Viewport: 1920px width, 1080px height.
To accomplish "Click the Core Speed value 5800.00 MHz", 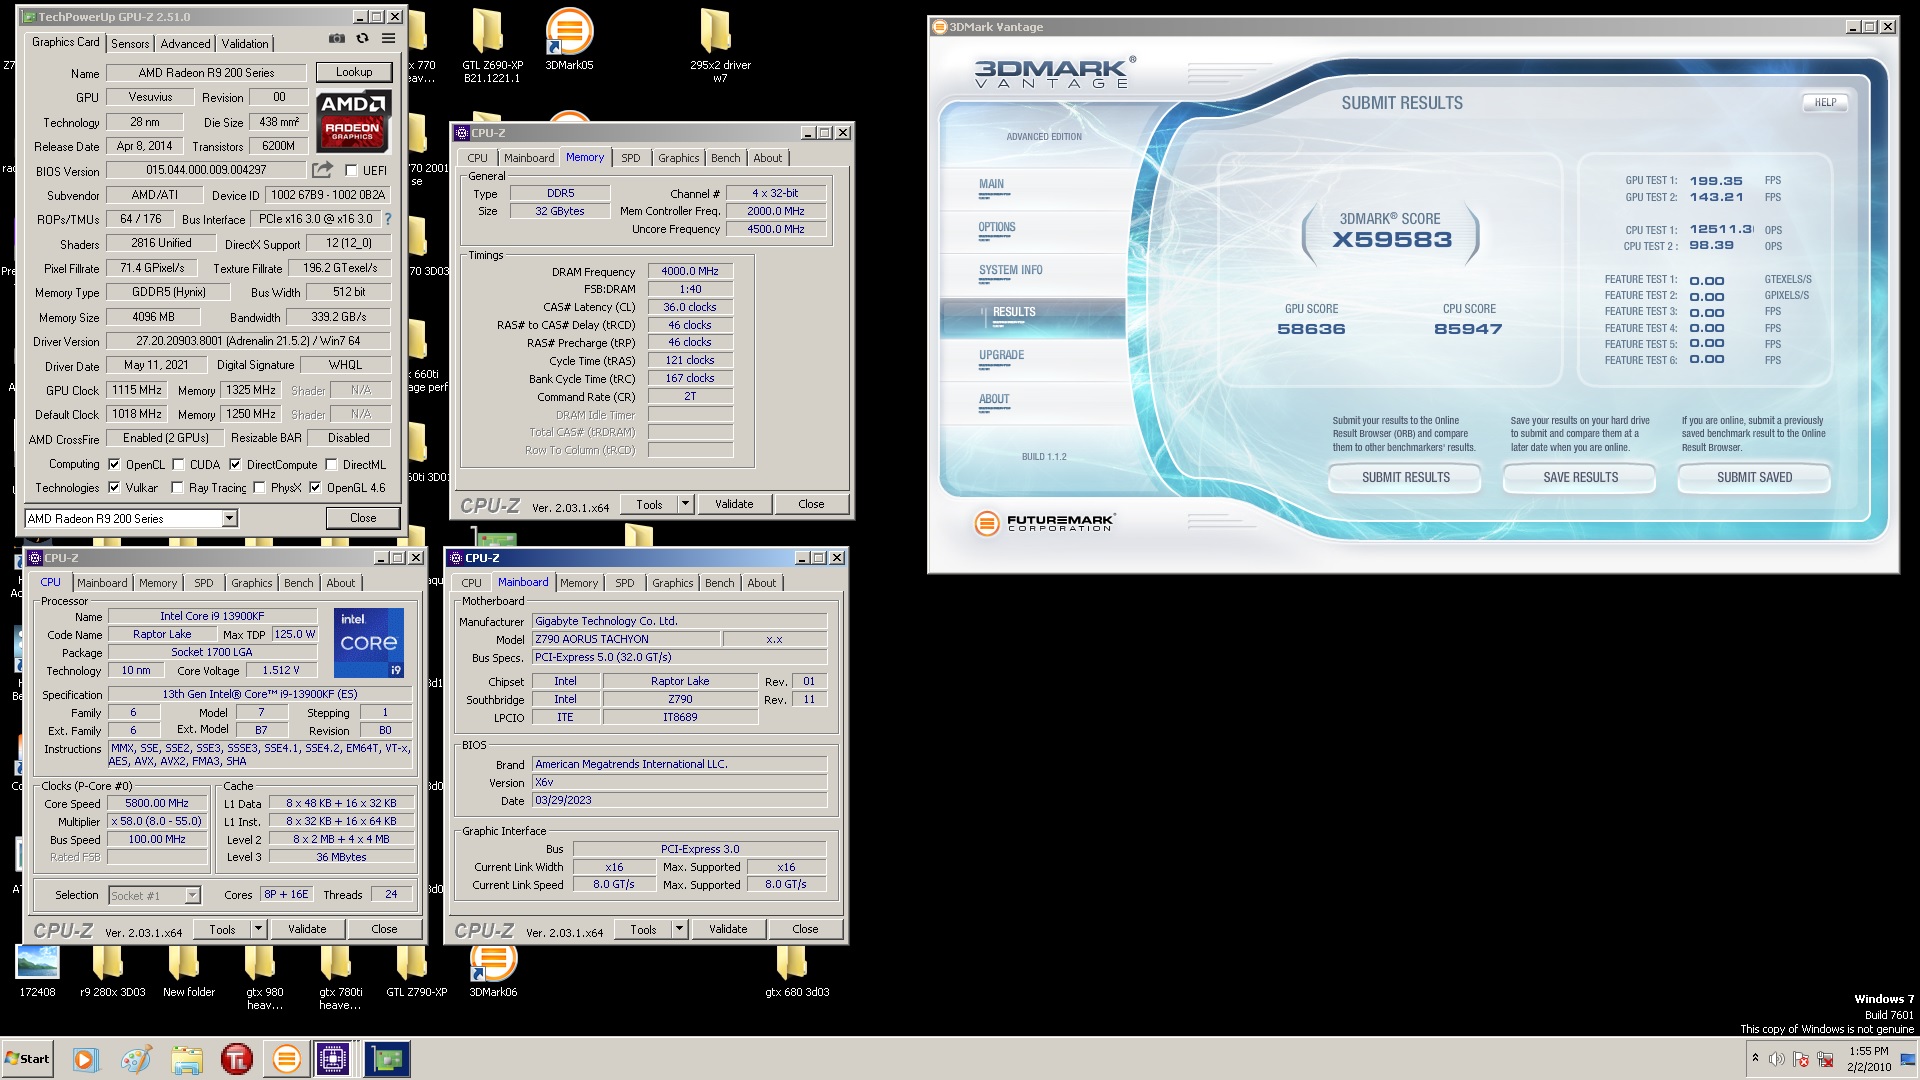I will tap(157, 803).
